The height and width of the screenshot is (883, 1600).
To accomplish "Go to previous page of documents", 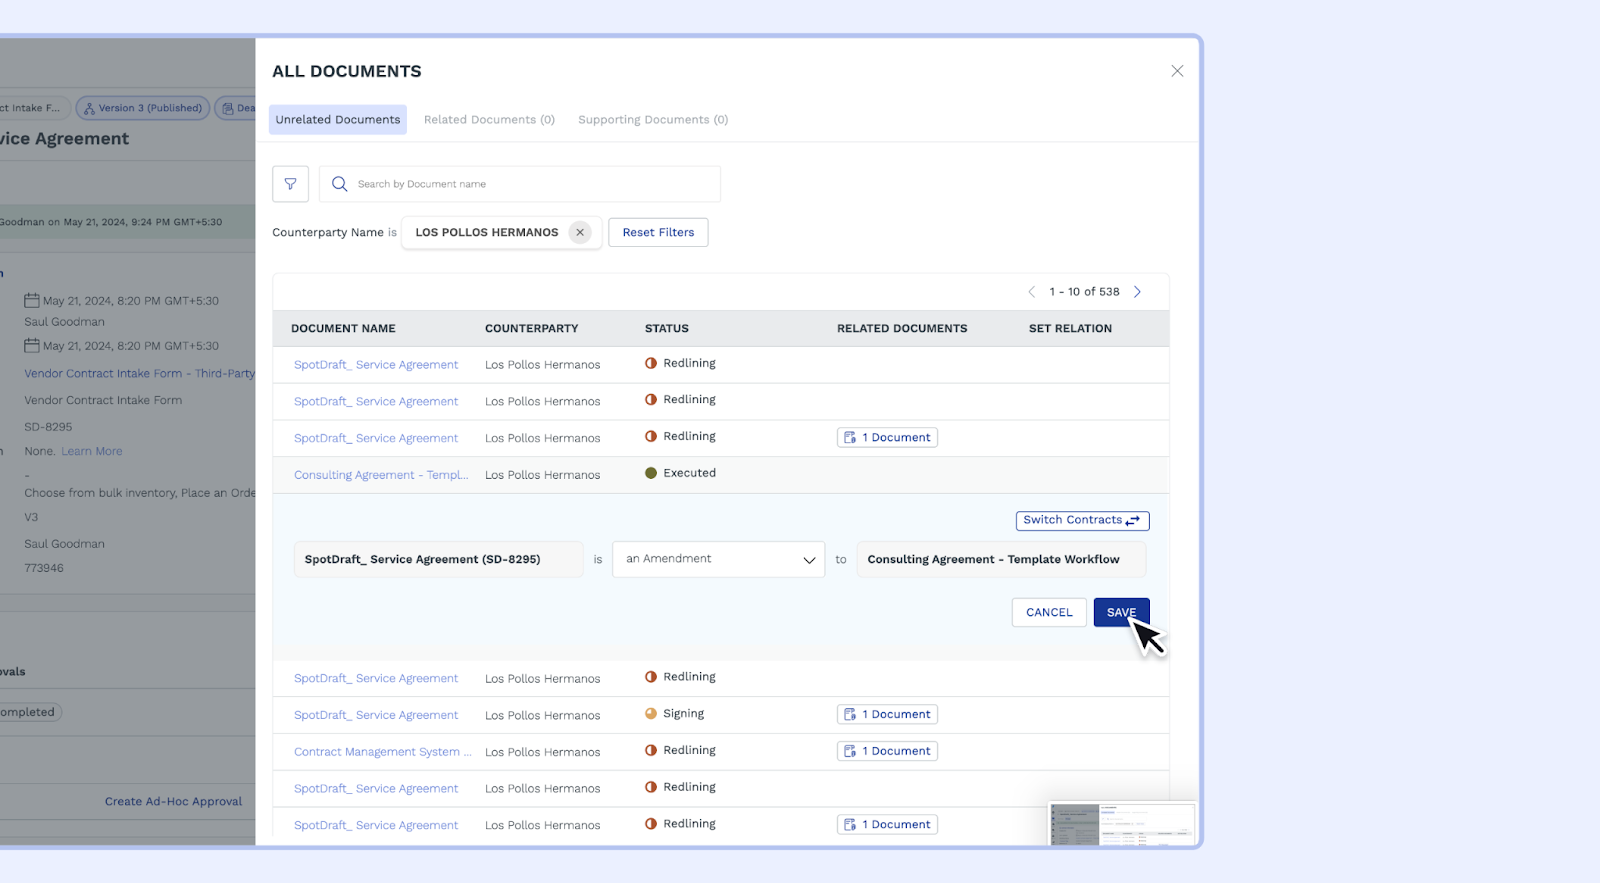I will pyautogui.click(x=1031, y=292).
